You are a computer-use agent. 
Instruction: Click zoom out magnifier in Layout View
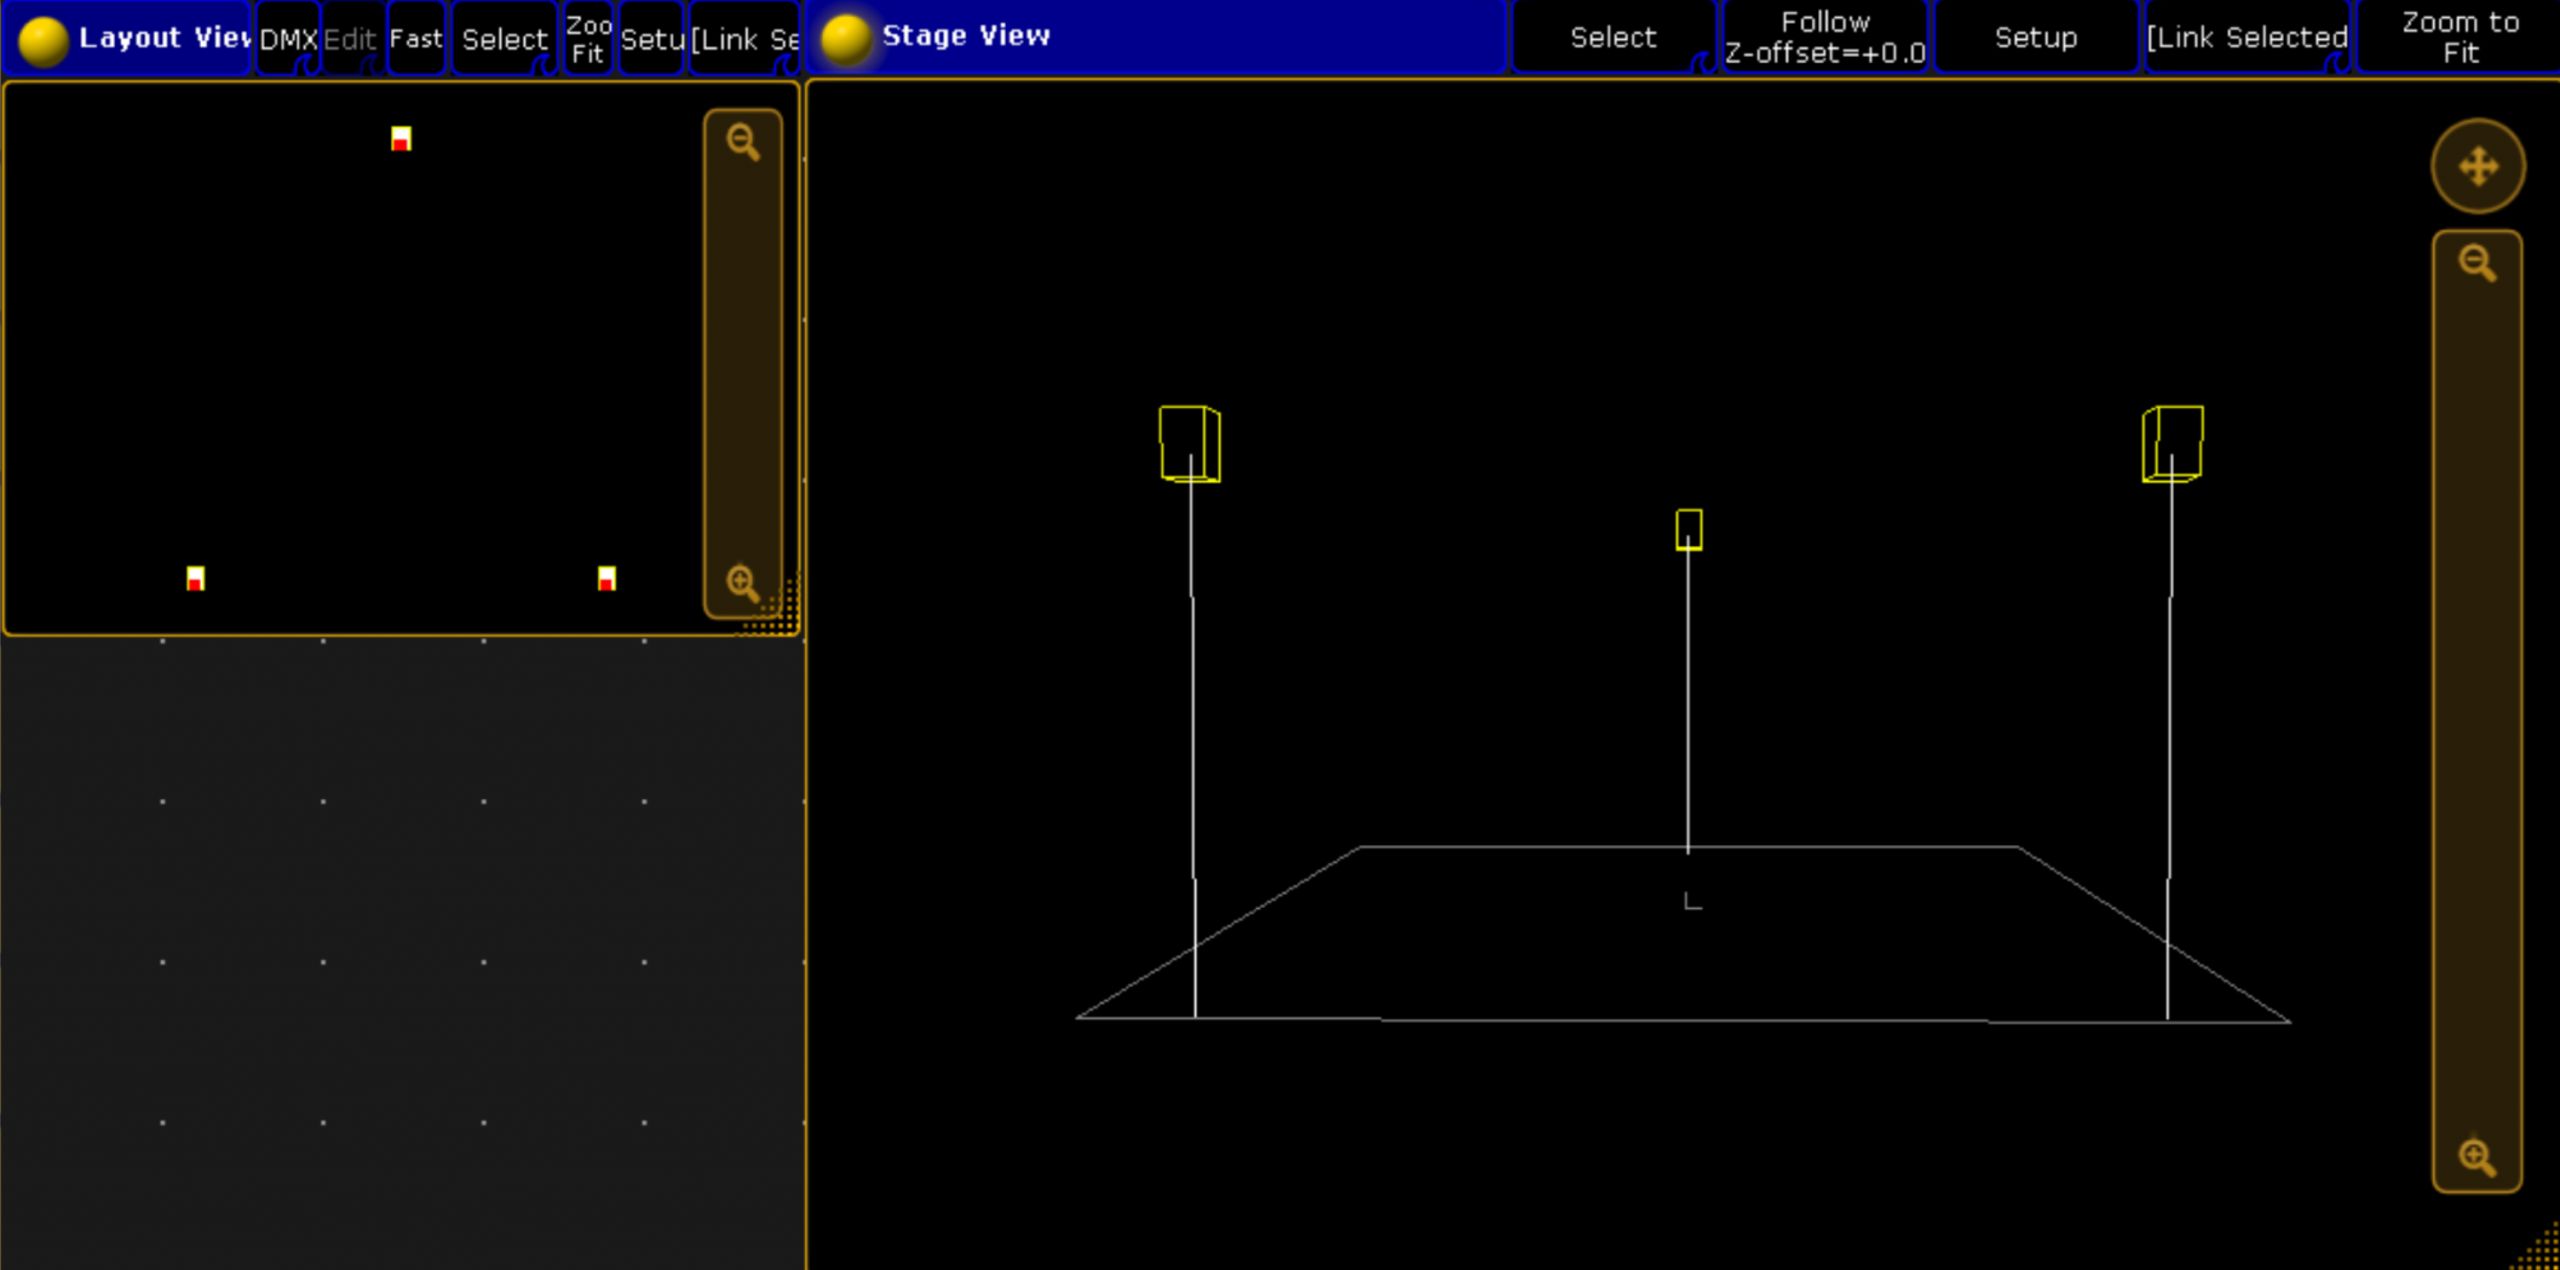click(743, 142)
